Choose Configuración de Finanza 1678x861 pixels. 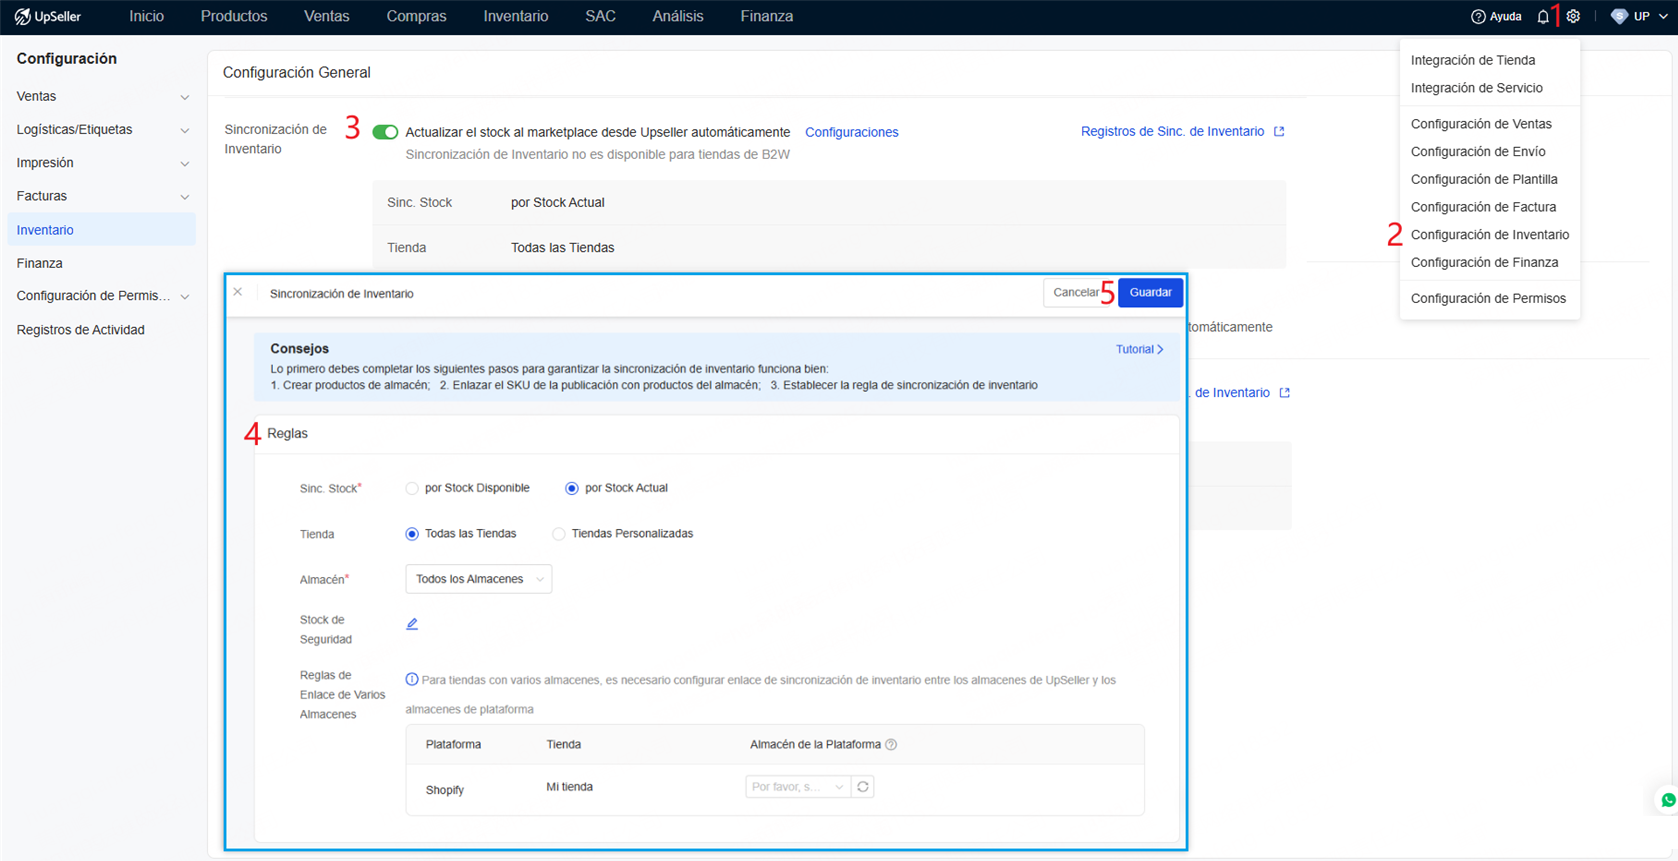pos(1484,262)
